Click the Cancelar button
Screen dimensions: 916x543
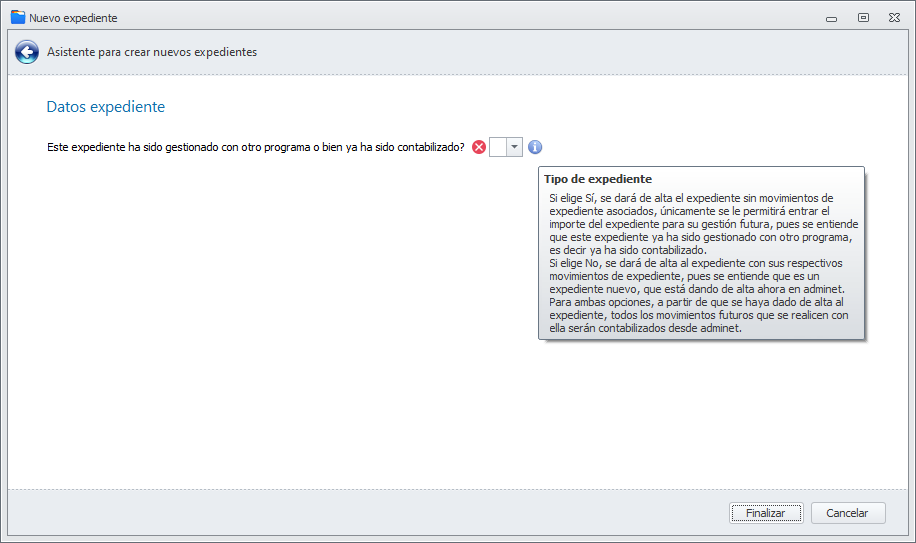coord(848,513)
